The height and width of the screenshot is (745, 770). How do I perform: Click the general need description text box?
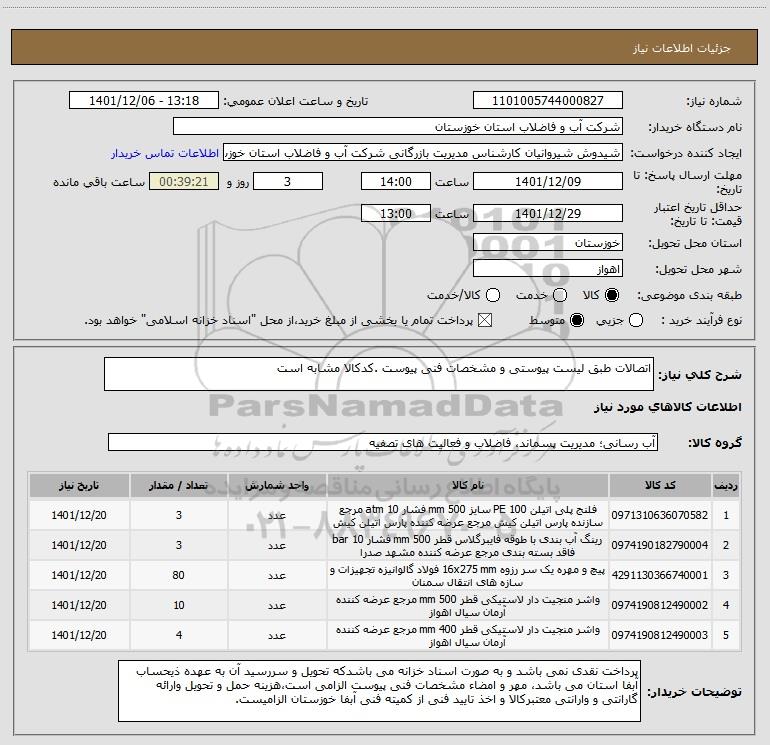click(379, 374)
